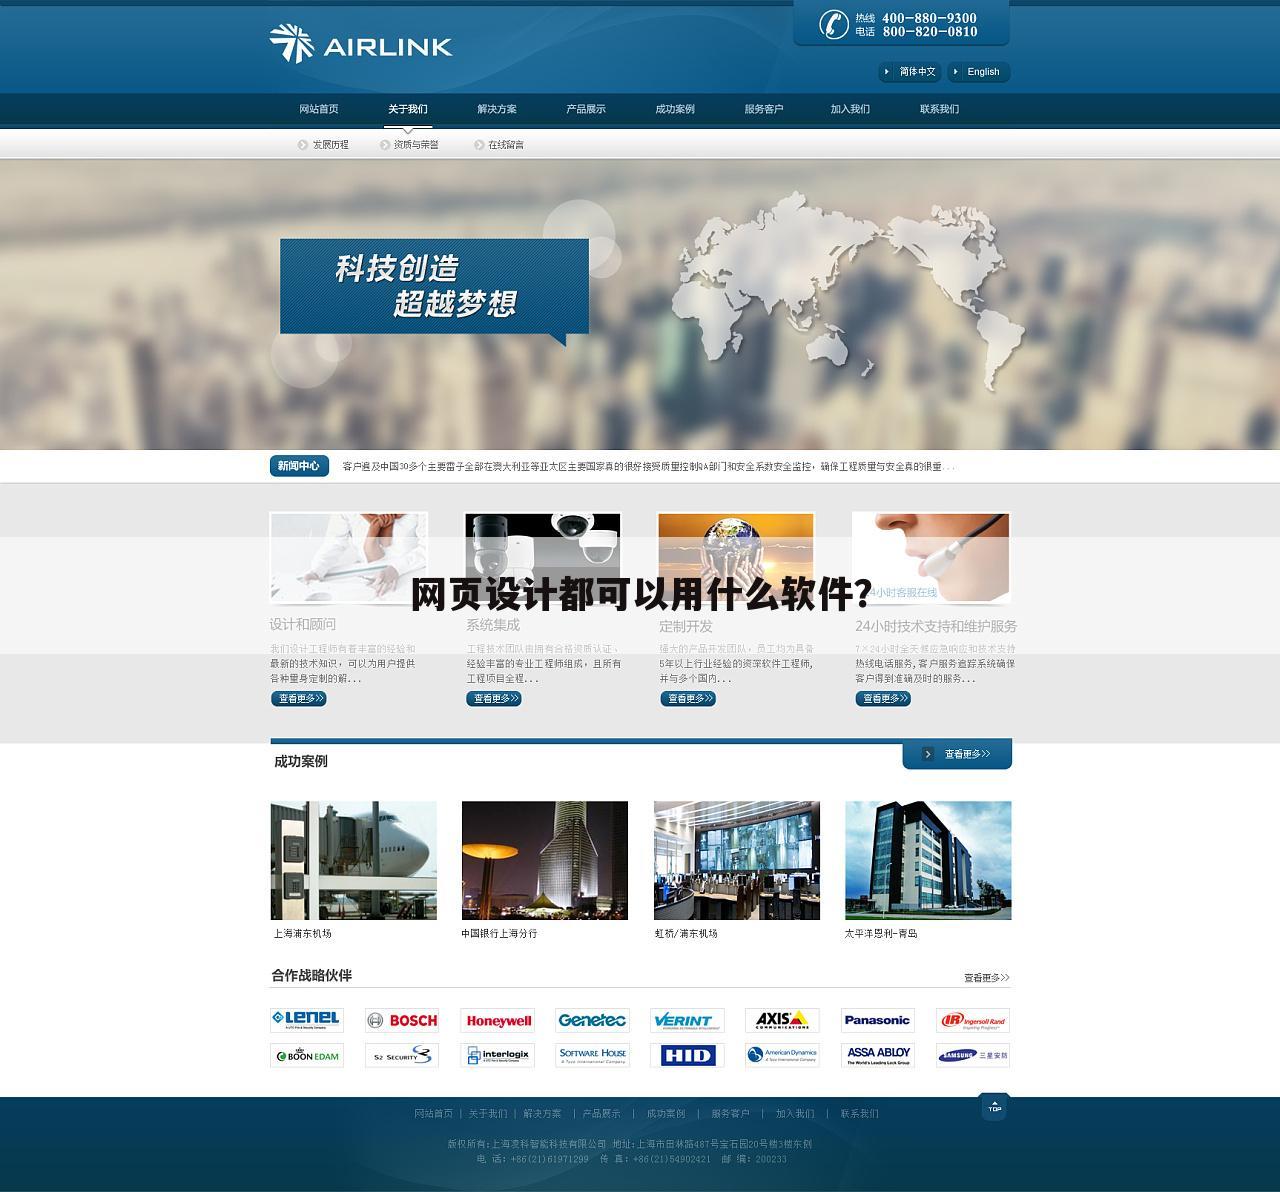Select the 发展历程 submenu link
The image size is (1280, 1192).
pos(323,145)
